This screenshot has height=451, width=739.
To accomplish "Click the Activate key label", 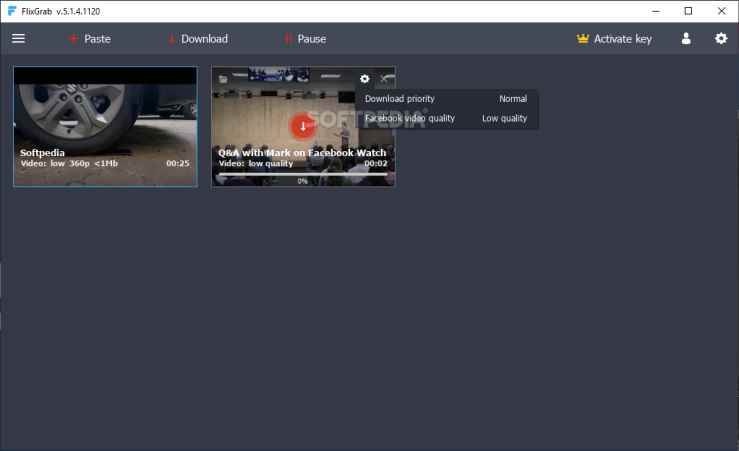I will [x=622, y=39].
